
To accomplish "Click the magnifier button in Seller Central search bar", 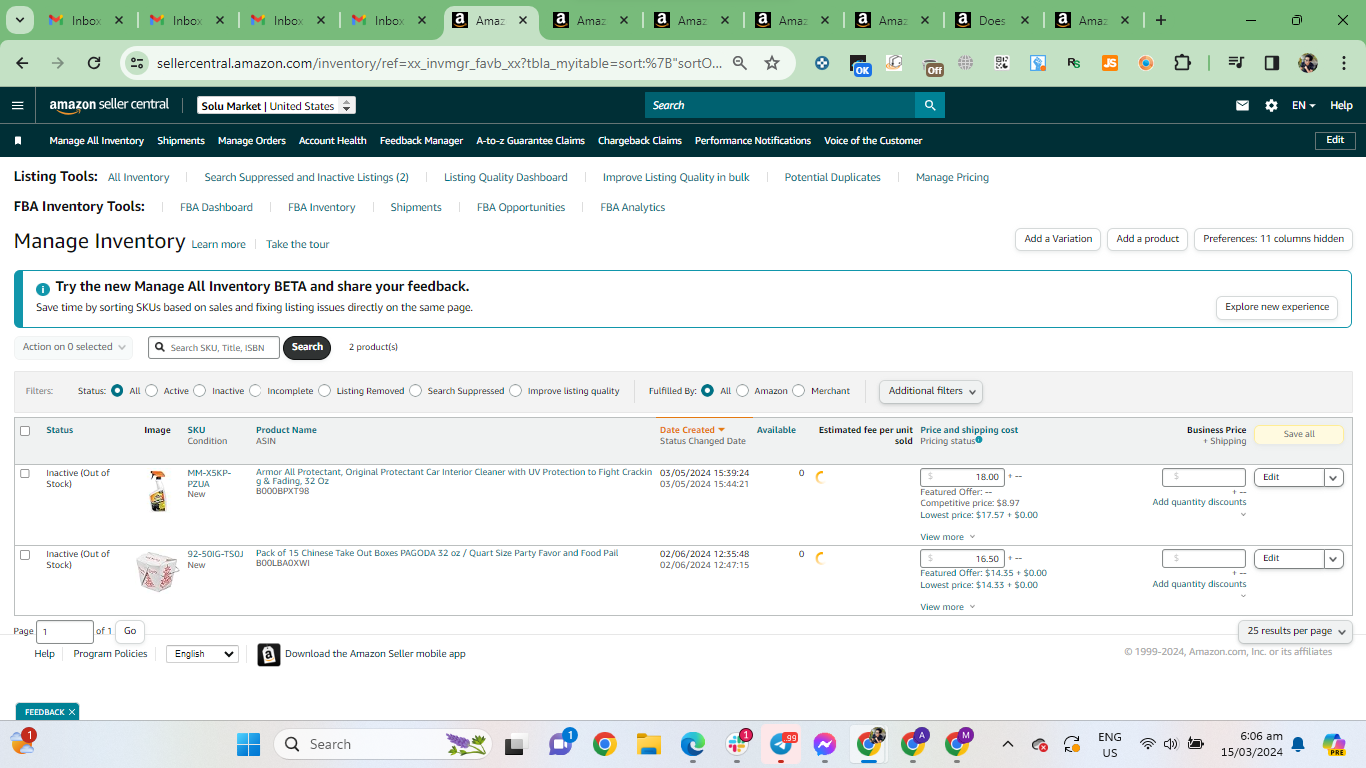I will click(930, 105).
